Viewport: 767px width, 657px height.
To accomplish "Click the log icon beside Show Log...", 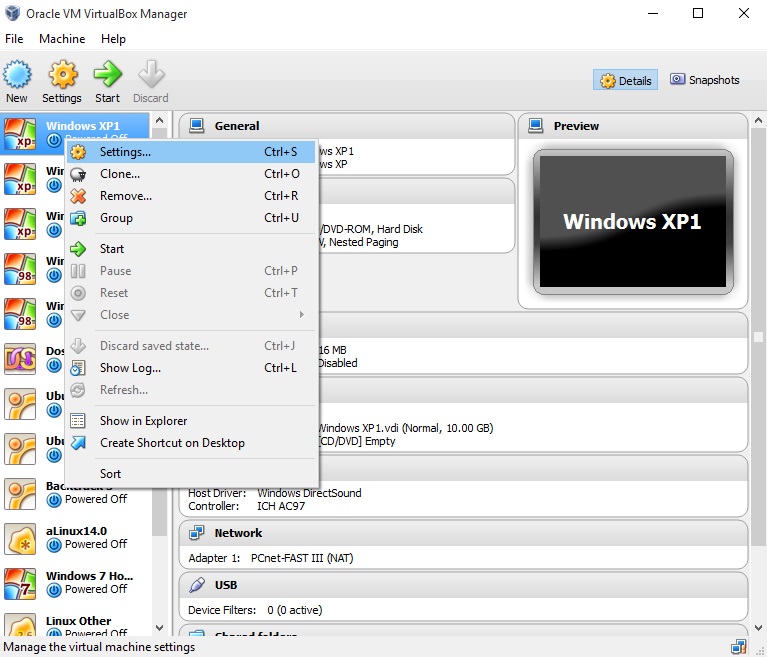I will click(x=78, y=368).
